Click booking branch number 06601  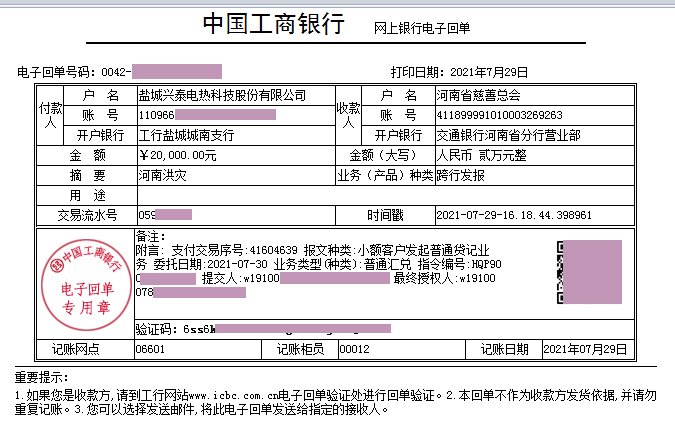[x=150, y=349]
